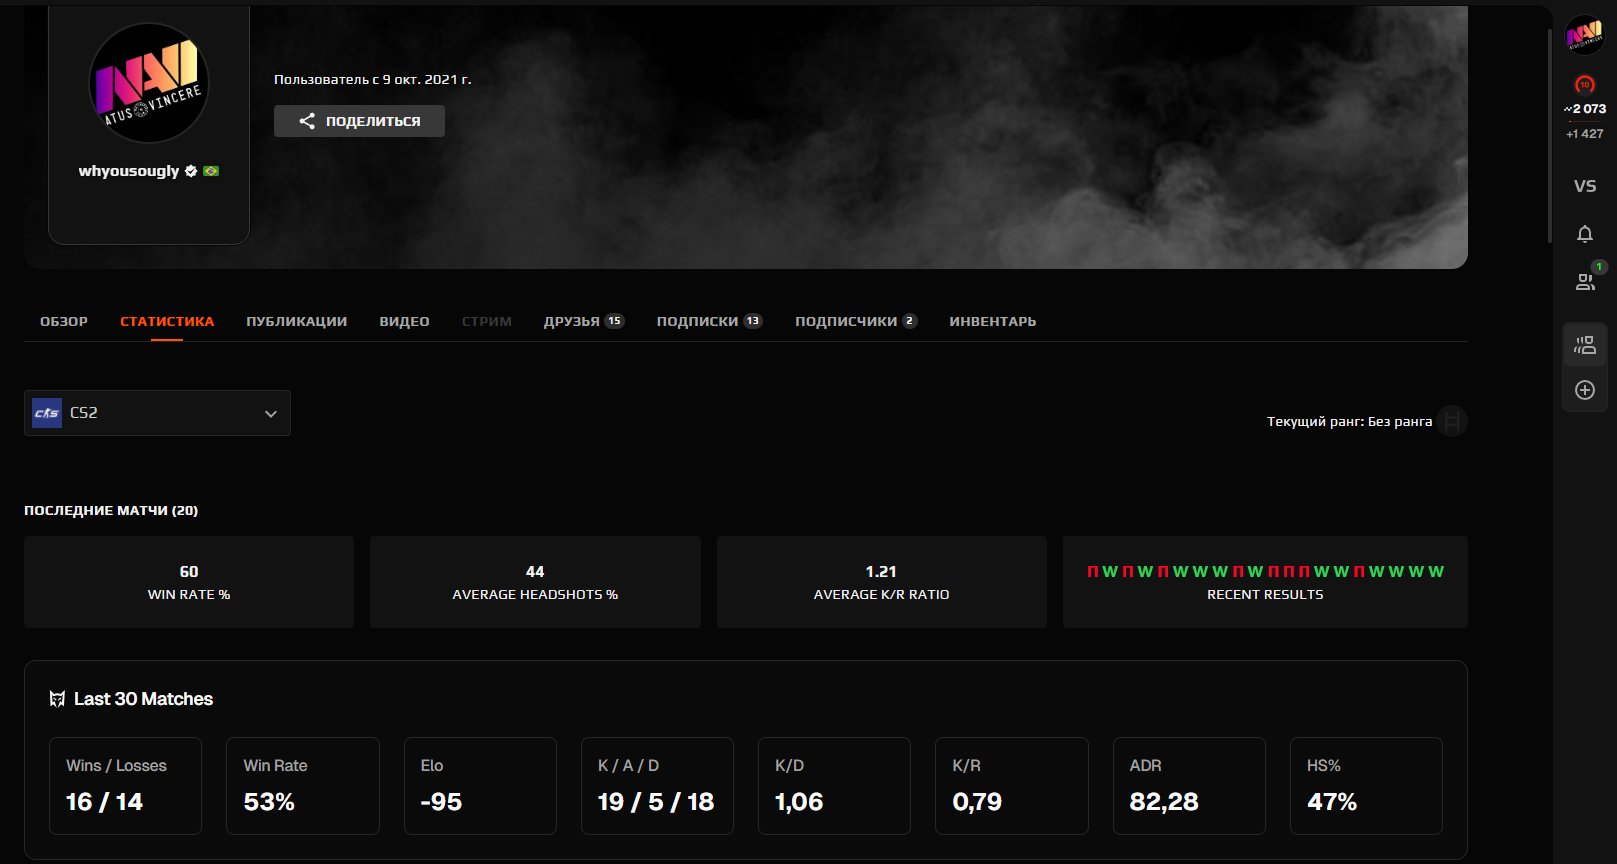Click the +1 427 Elo change text
This screenshot has width=1617, height=864.
(x=1584, y=134)
